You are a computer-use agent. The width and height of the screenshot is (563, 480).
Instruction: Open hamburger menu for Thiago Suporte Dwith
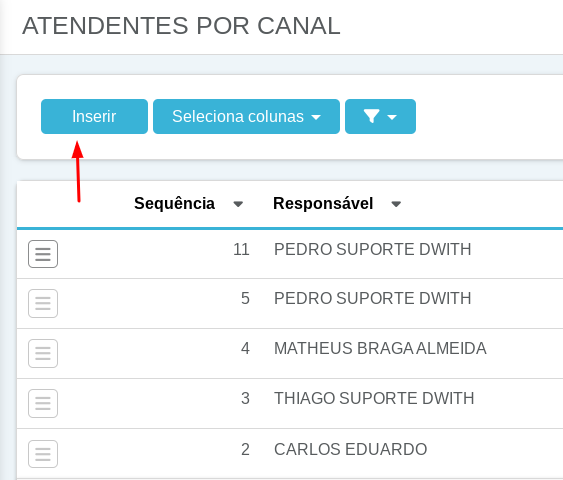coord(43,403)
